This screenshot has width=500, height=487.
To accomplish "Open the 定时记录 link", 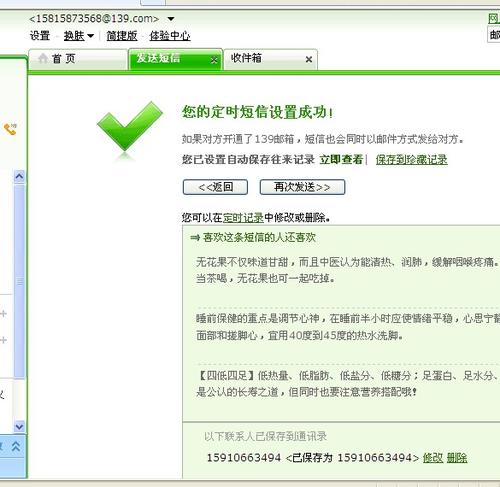I will click(x=243, y=218).
